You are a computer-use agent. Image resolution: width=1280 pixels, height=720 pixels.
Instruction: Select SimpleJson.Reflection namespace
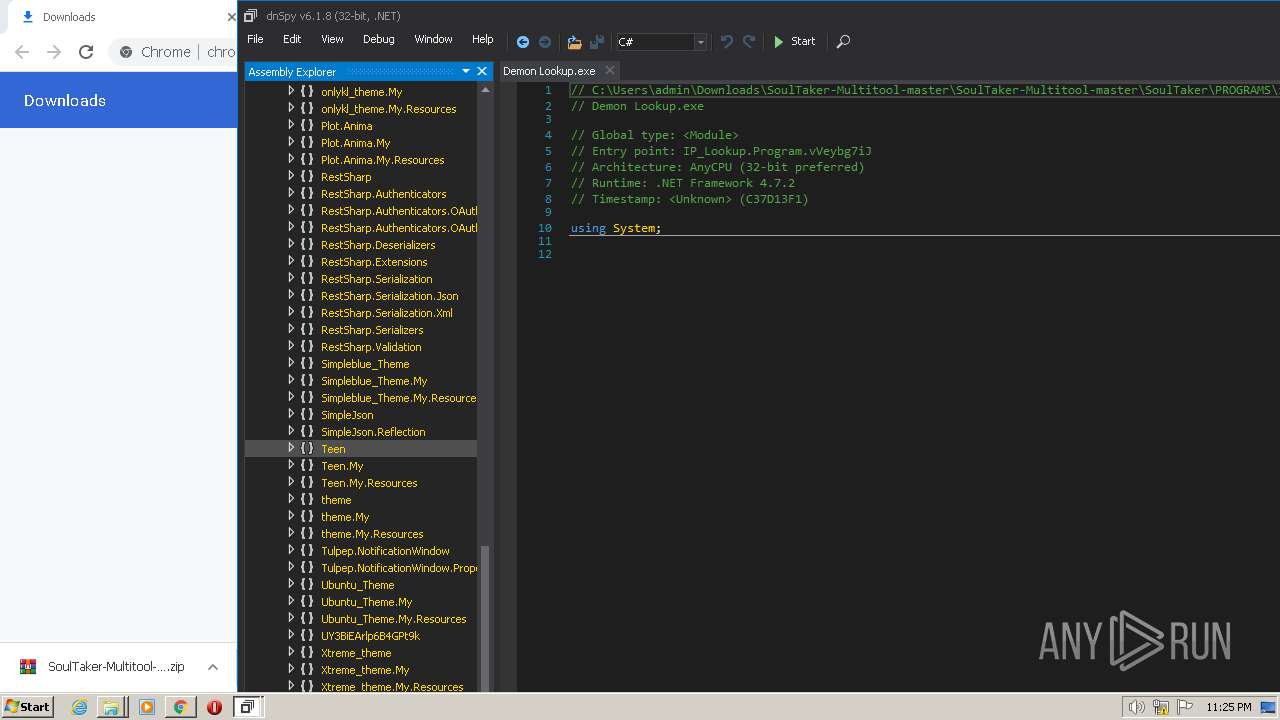373,432
